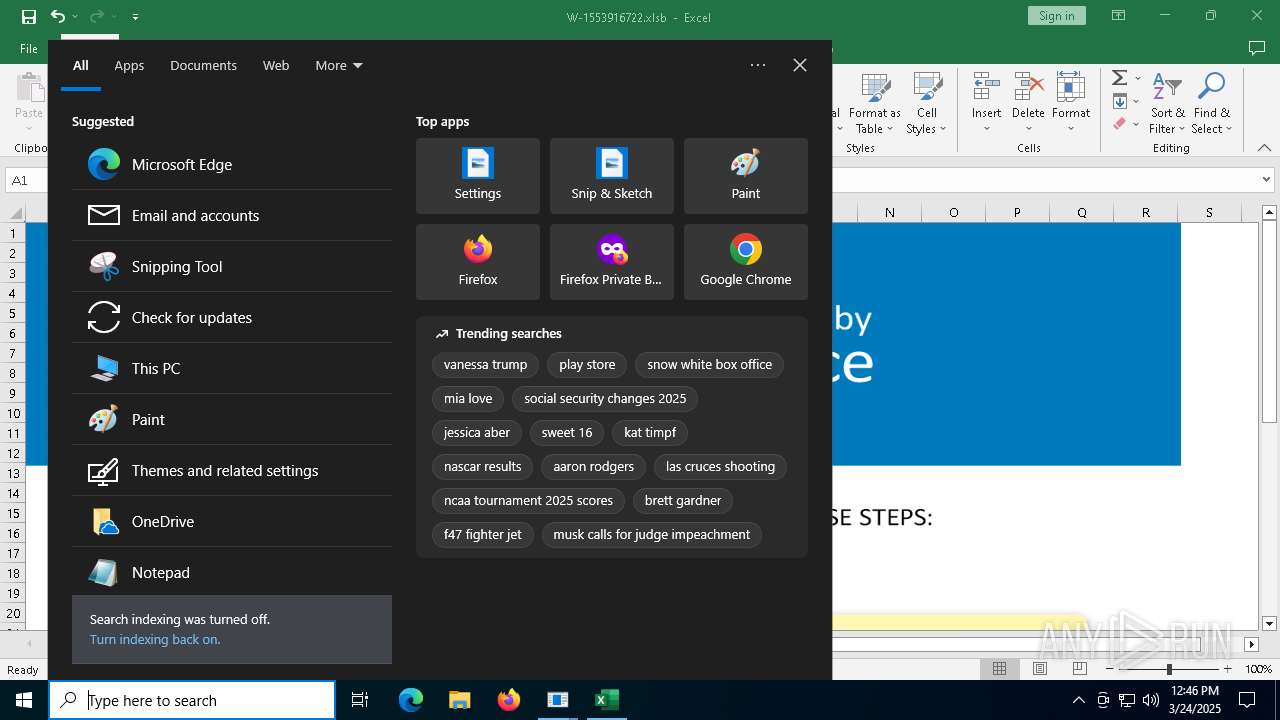Click zoom out minus in Excel
1280x720 pixels.
pyautogui.click(x=1110, y=669)
